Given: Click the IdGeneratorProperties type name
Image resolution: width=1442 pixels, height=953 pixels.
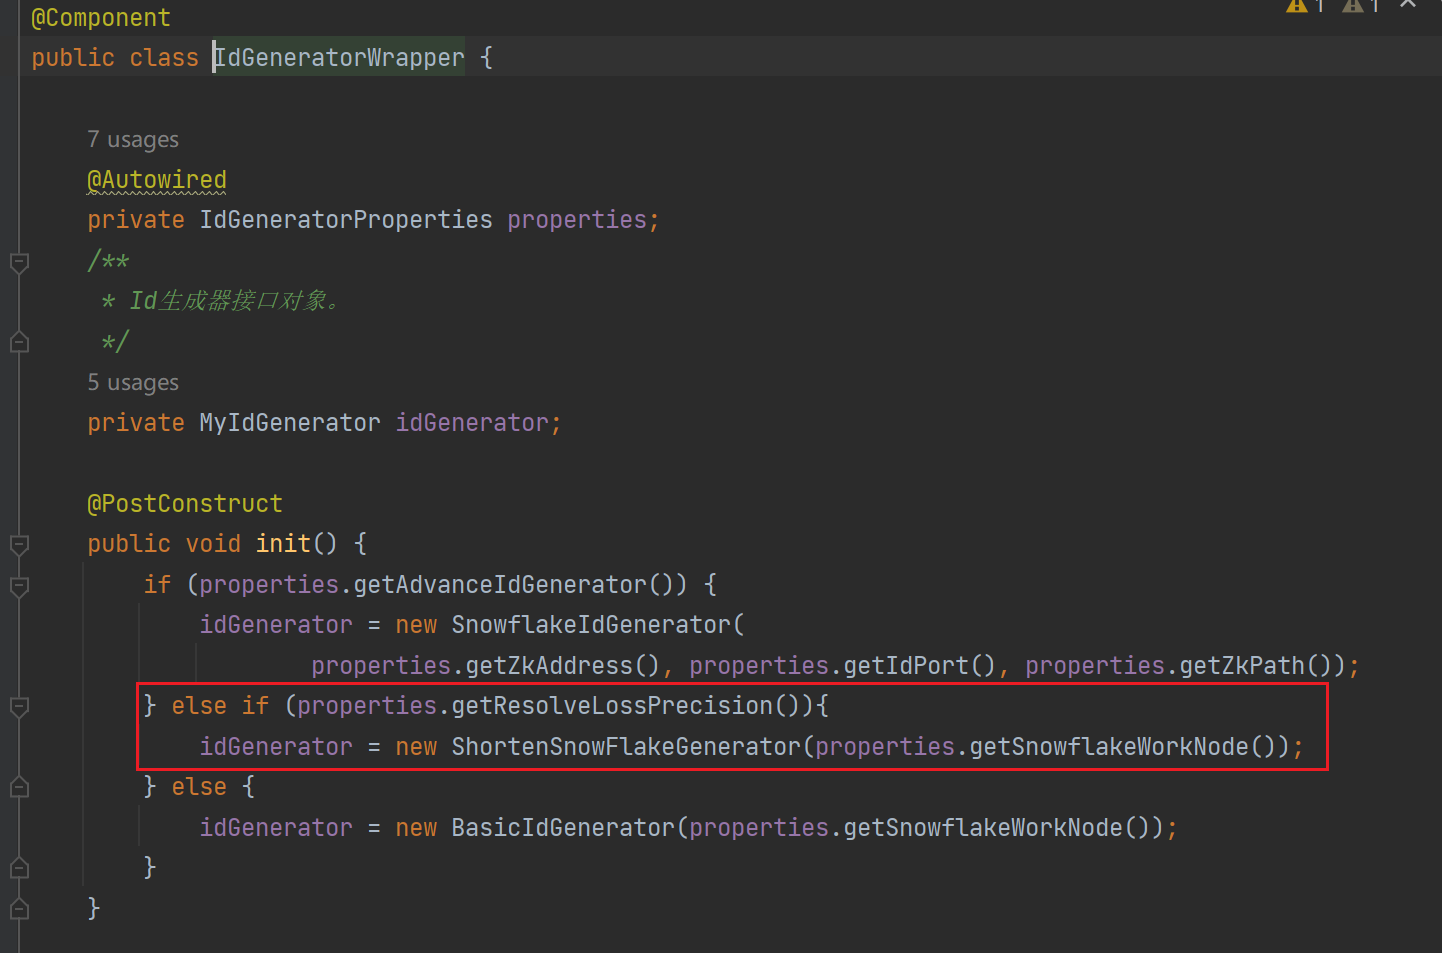Looking at the screenshot, I should (x=346, y=220).
